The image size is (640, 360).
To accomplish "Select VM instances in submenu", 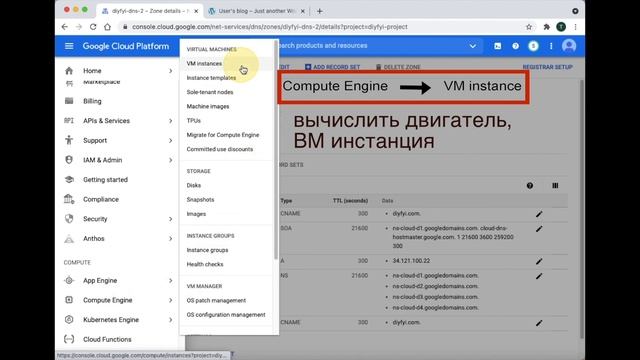I will pos(204,64).
